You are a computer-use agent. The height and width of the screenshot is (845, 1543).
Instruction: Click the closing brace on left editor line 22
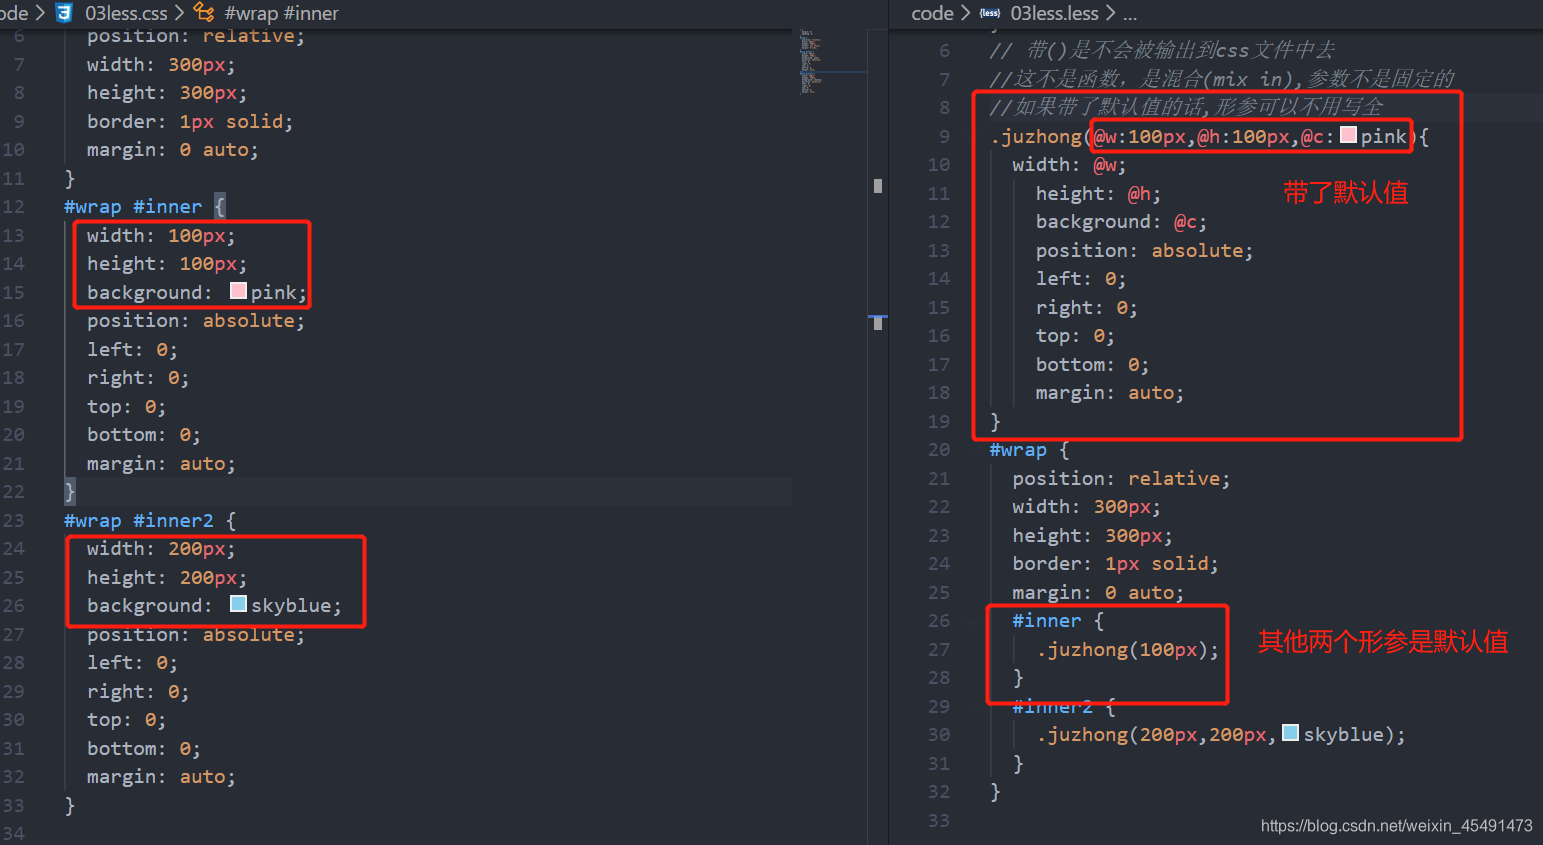pyautogui.click(x=70, y=492)
